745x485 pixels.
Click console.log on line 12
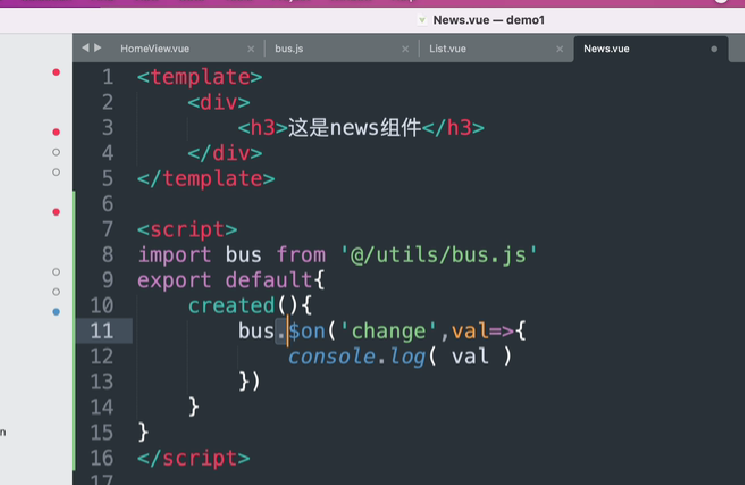click(356, 356)
